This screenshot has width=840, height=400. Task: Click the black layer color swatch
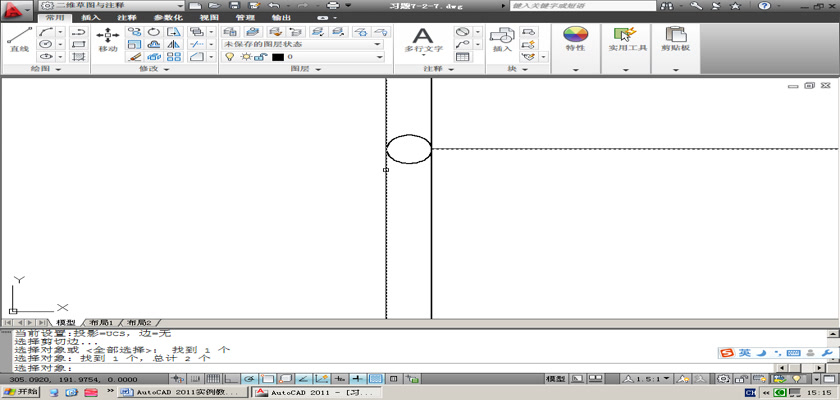click(277, 57)
